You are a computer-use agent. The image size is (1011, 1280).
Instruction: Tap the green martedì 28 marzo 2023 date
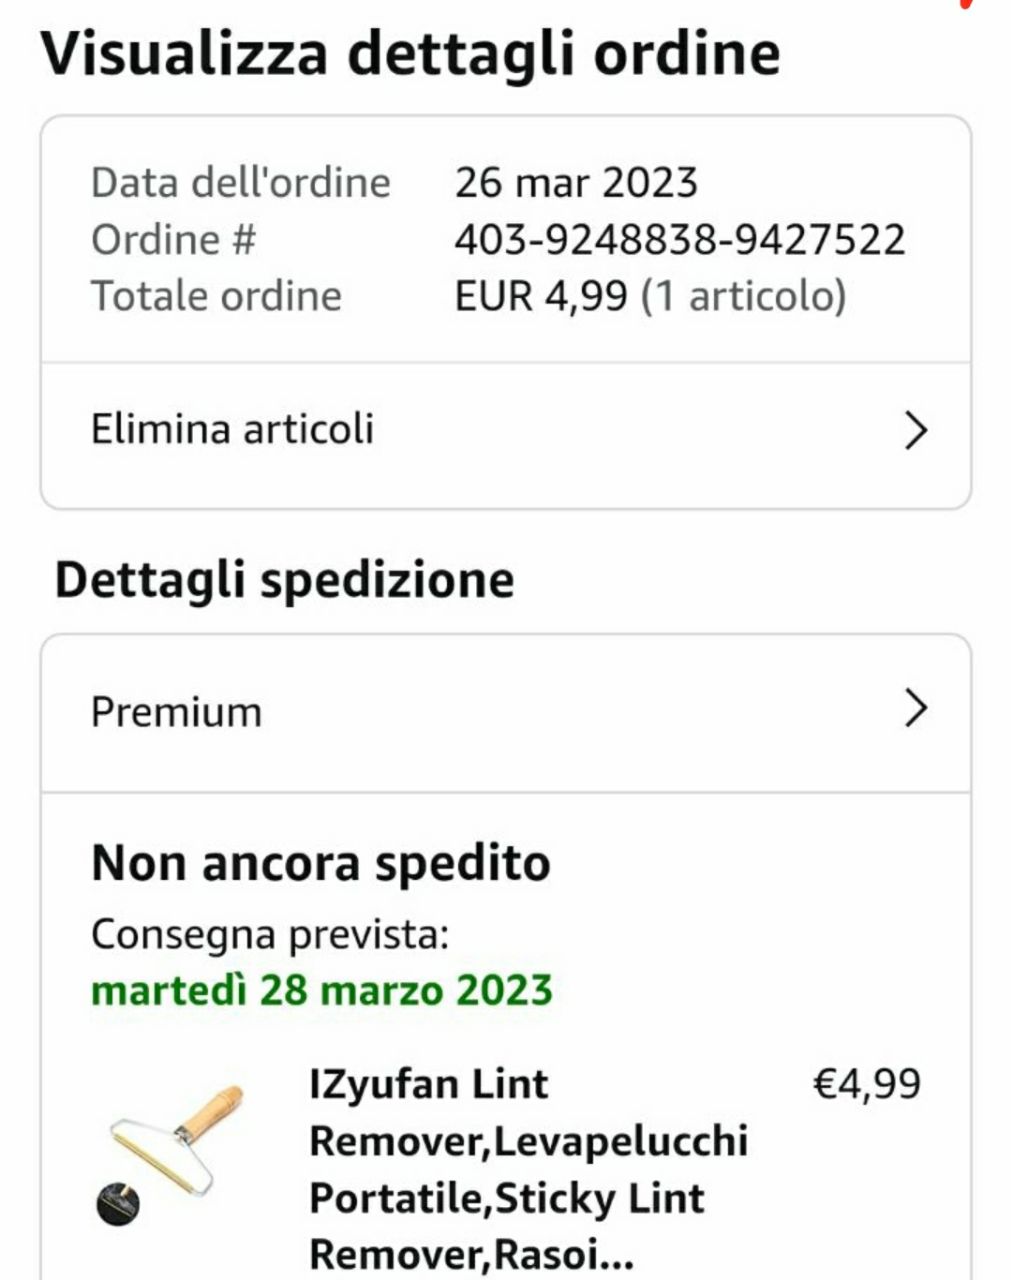coord(321,991)
